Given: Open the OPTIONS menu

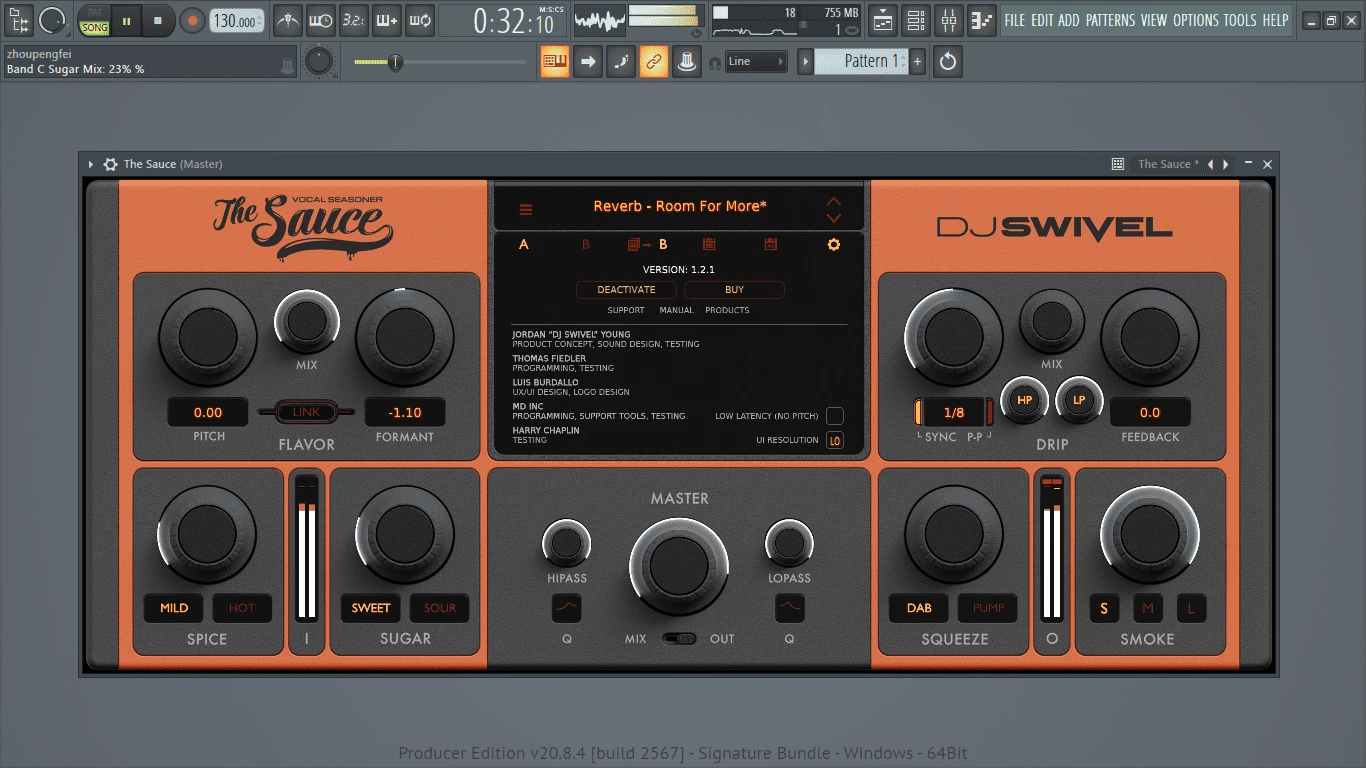Looking at the screenshot, I should (1196, 20).
